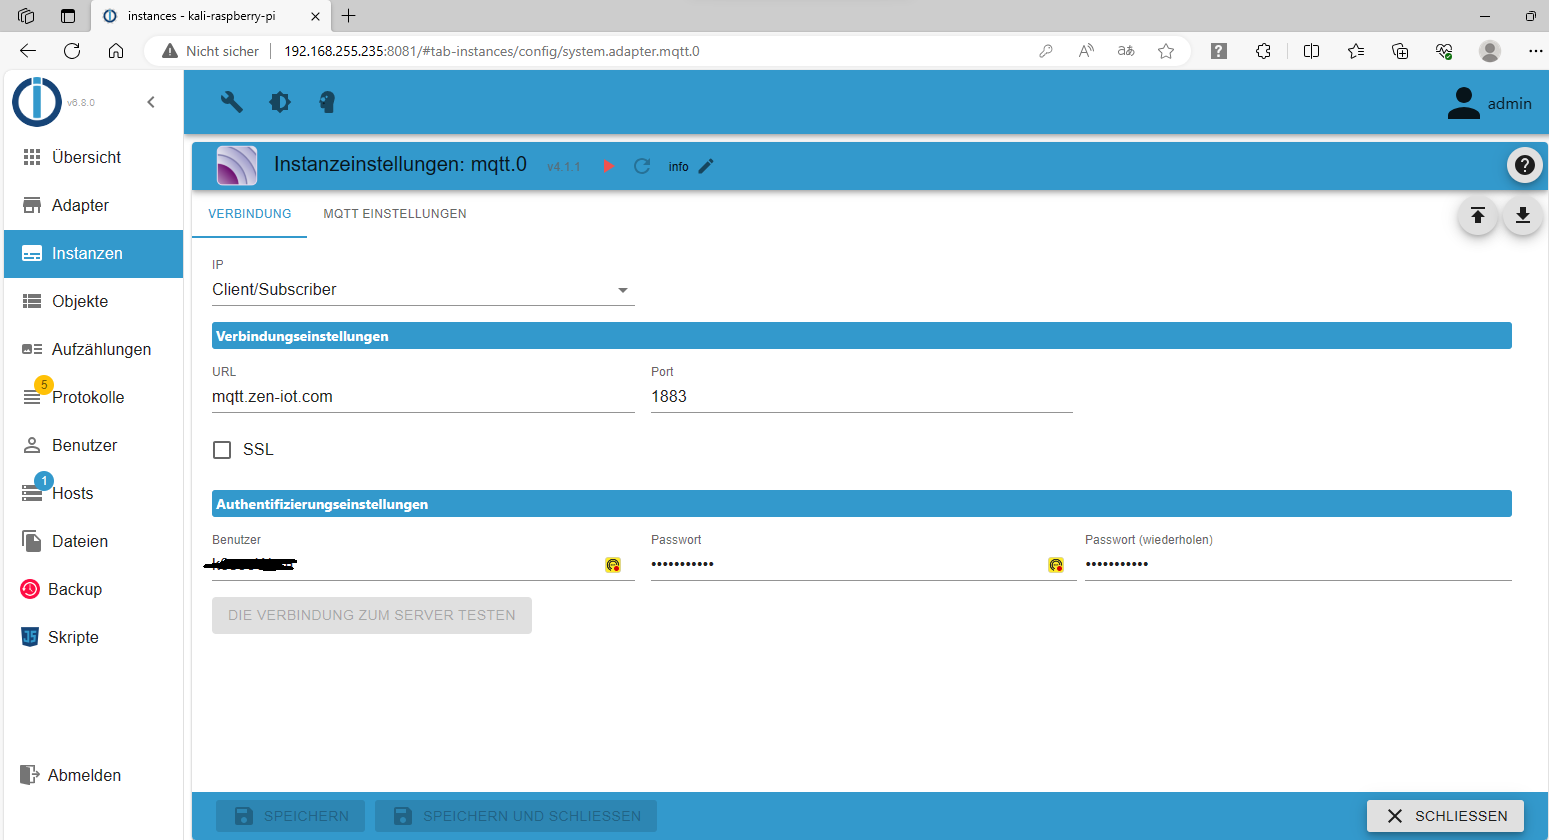The image size is (1549, 840).
Task: Open the collections icon
Action: [x=1400, y=51]
